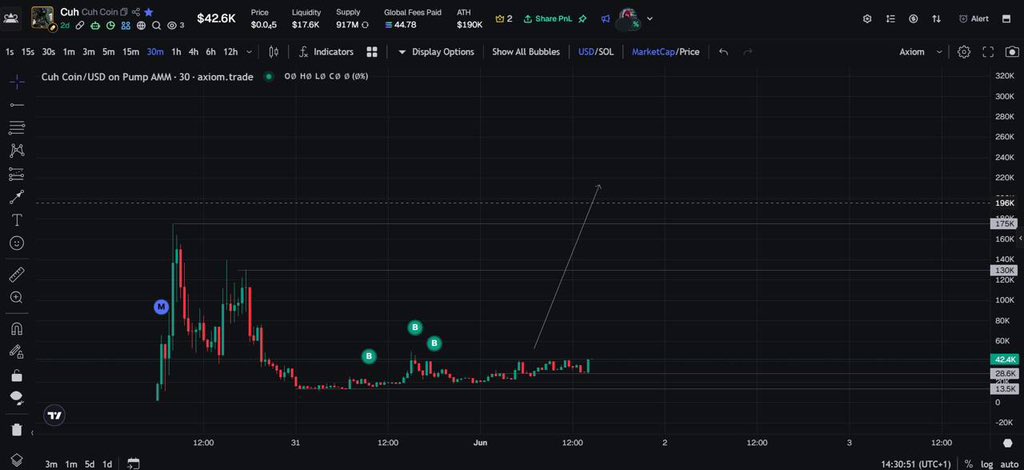Toggle auto scale

[1009, 464]
